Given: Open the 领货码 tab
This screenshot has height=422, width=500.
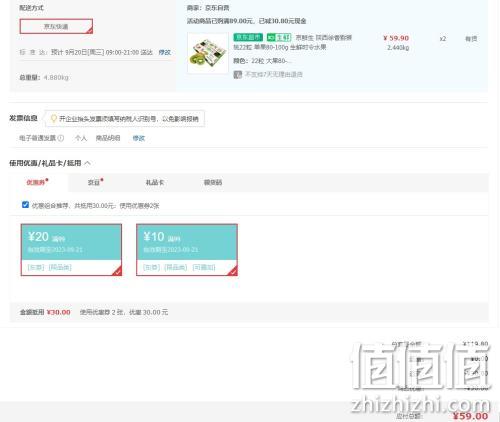Looking at the screenshot, I should click(x=213, y=182).
